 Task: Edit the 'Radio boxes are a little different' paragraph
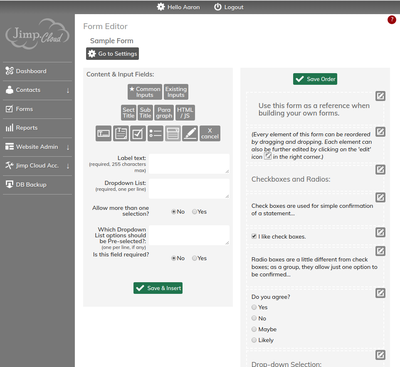click(x=380, y=251)
